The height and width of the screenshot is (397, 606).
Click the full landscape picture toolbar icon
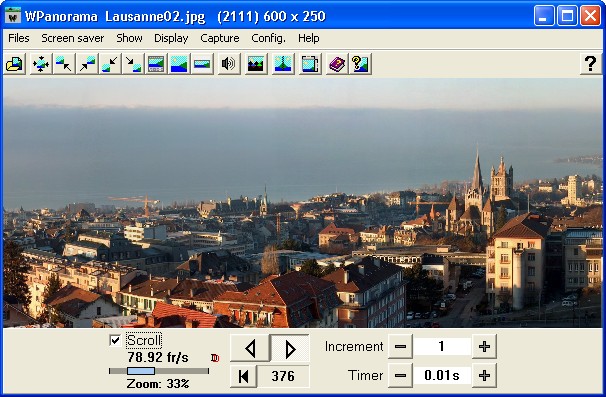point(179,64)
